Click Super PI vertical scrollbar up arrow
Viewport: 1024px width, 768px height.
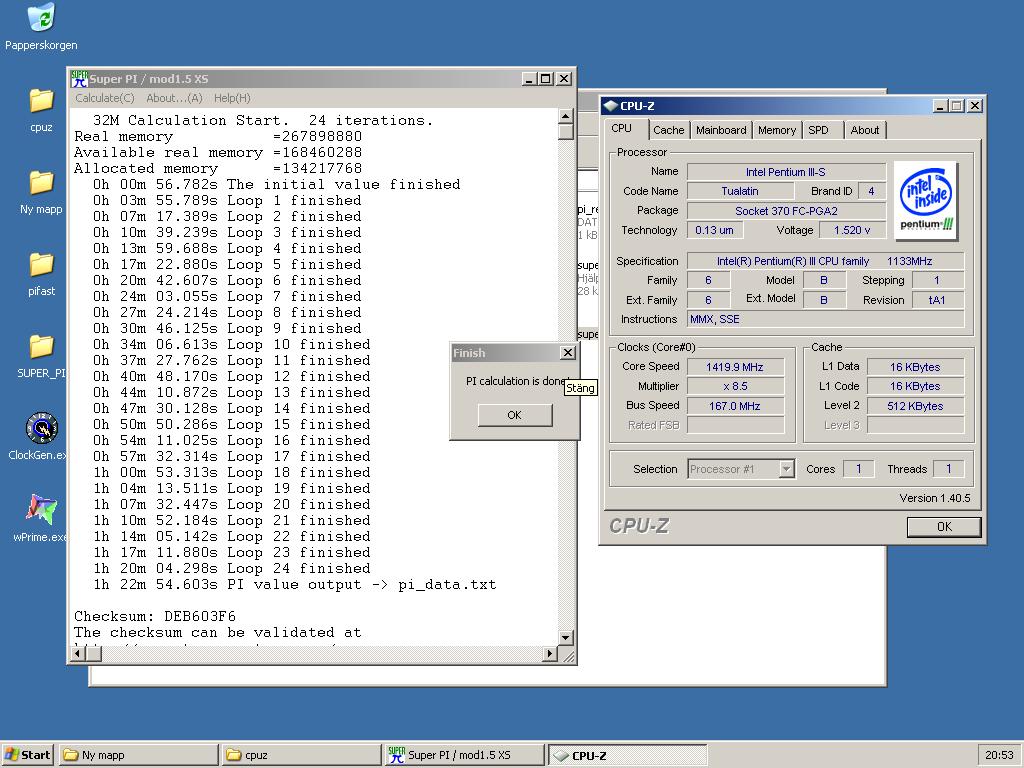click(x=566, y=116)
